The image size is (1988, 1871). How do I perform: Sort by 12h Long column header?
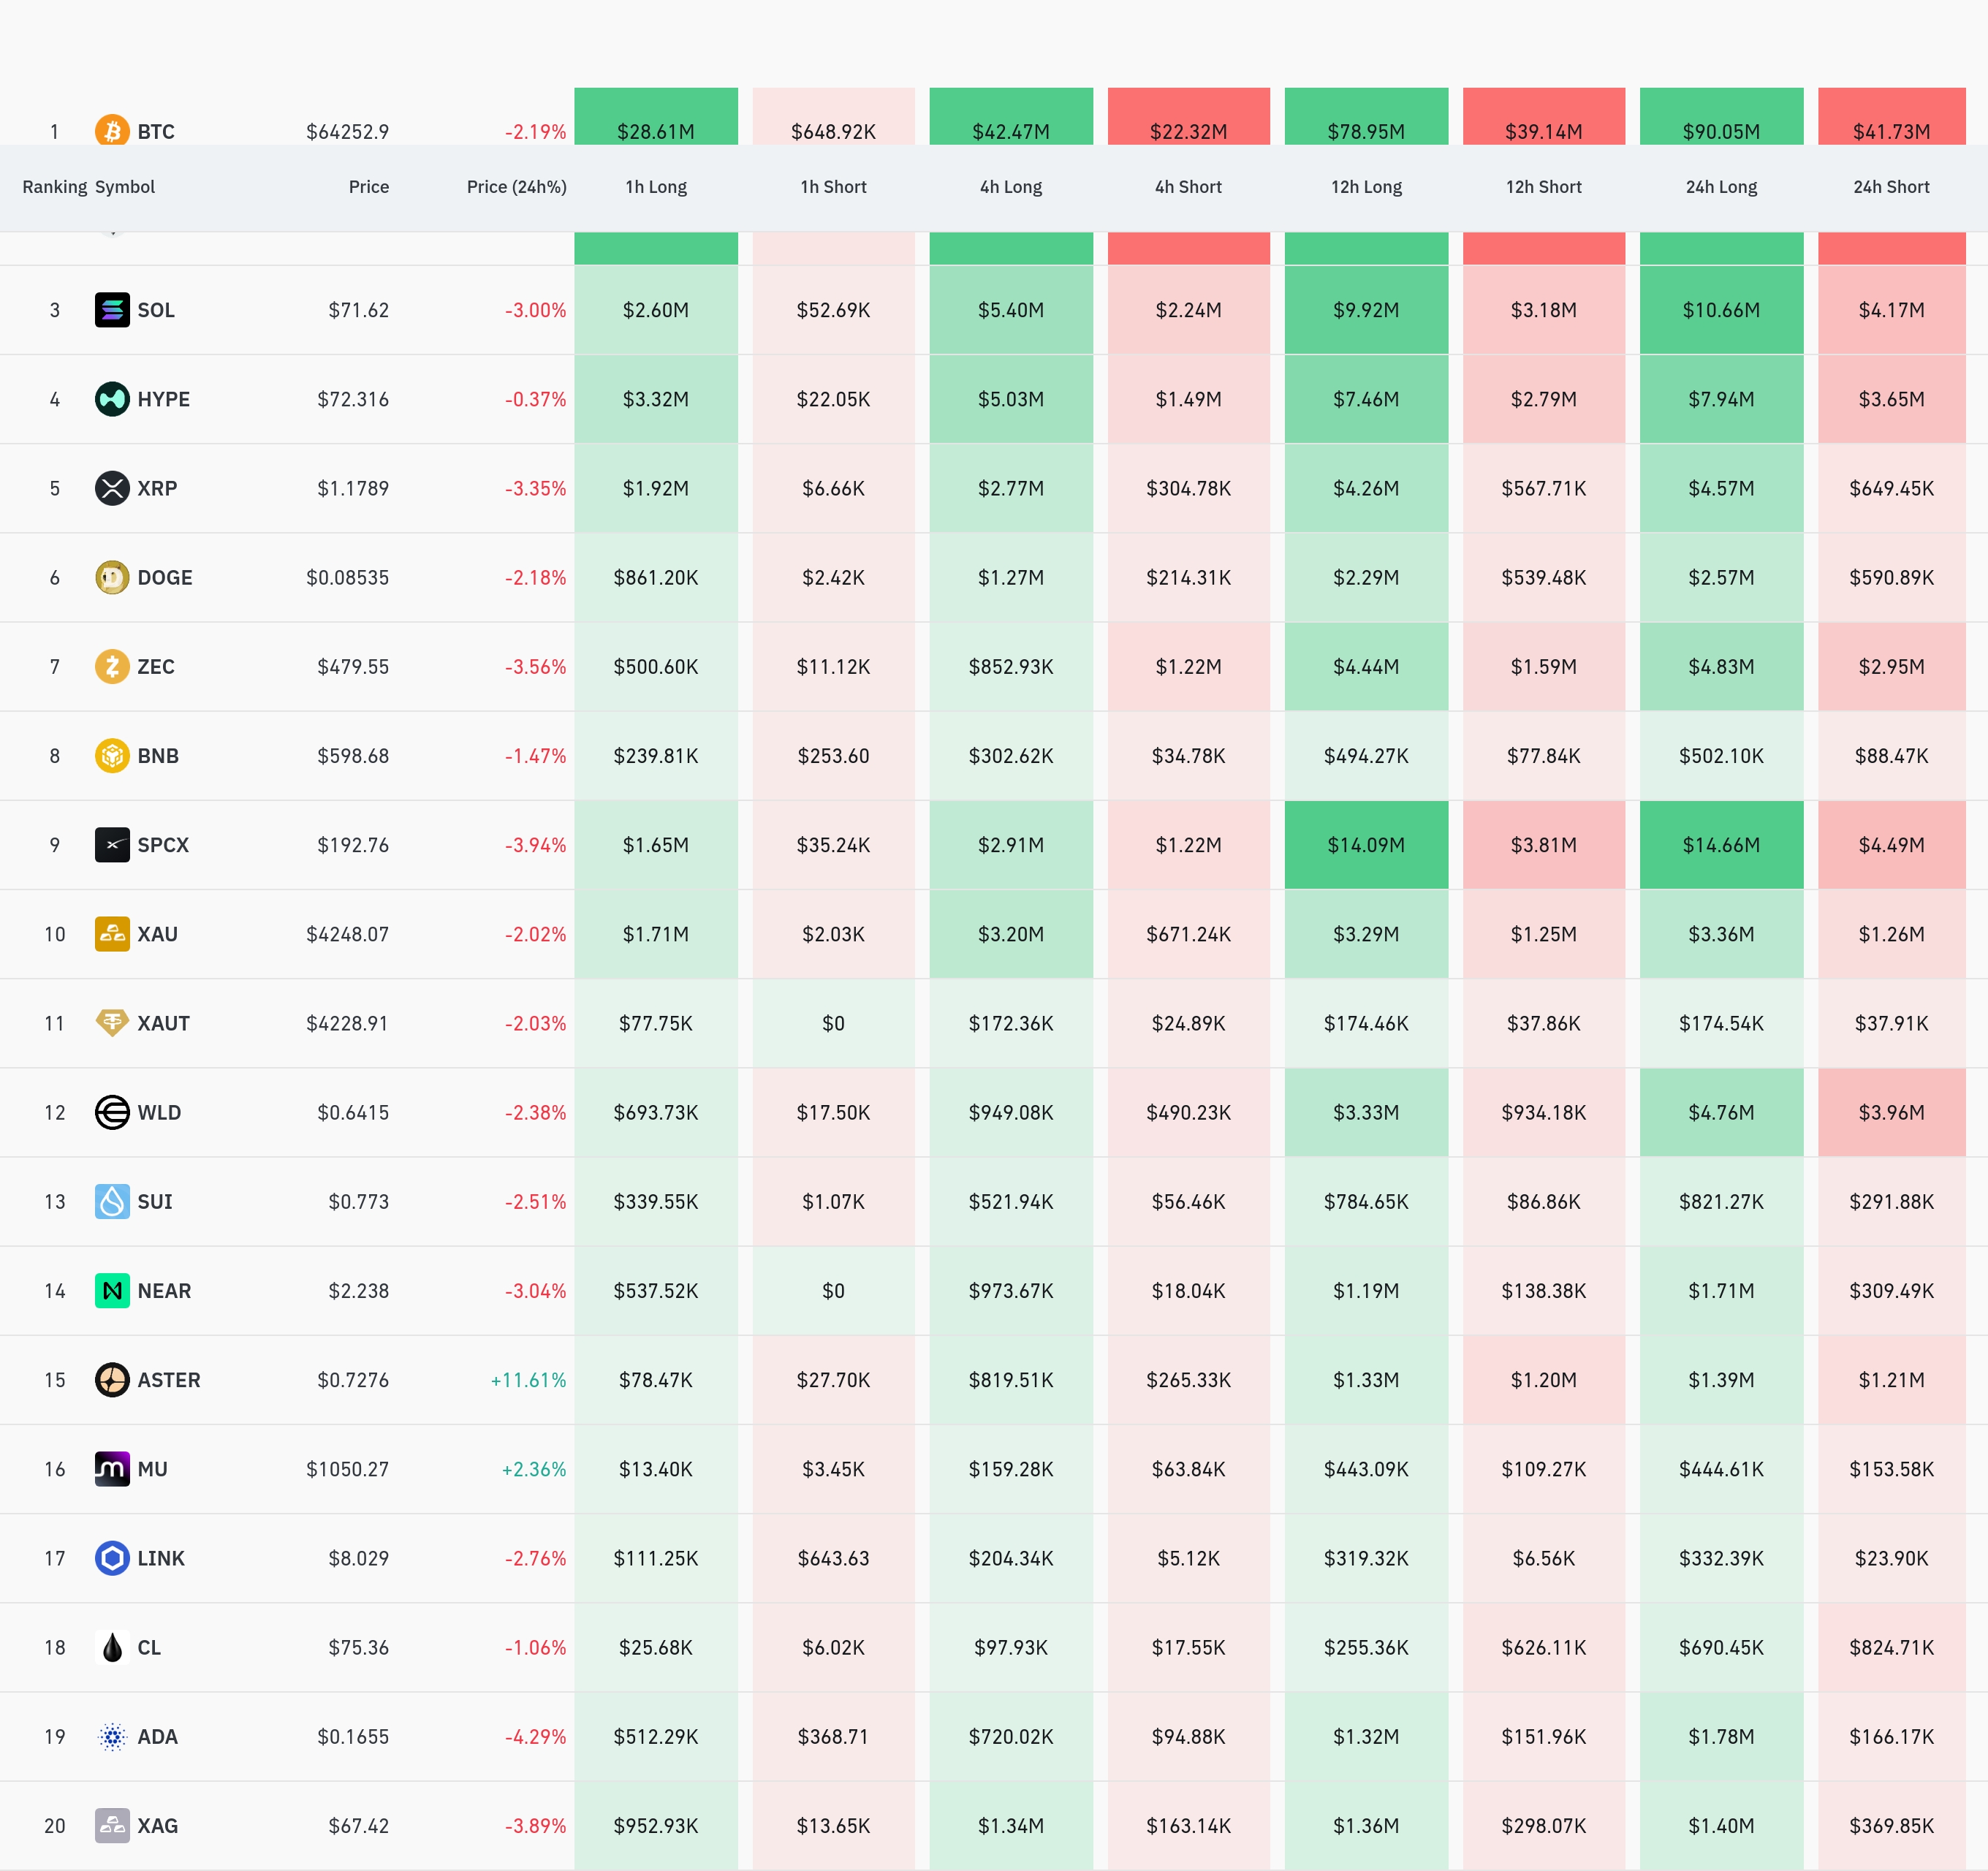click(1366, 187)
